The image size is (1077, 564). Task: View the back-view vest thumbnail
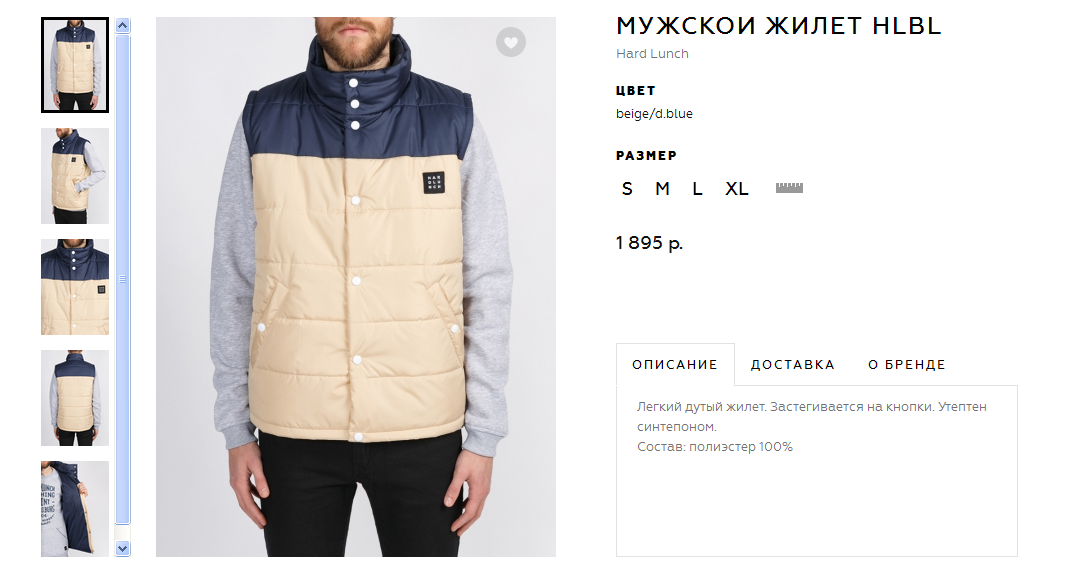point(75,398)
